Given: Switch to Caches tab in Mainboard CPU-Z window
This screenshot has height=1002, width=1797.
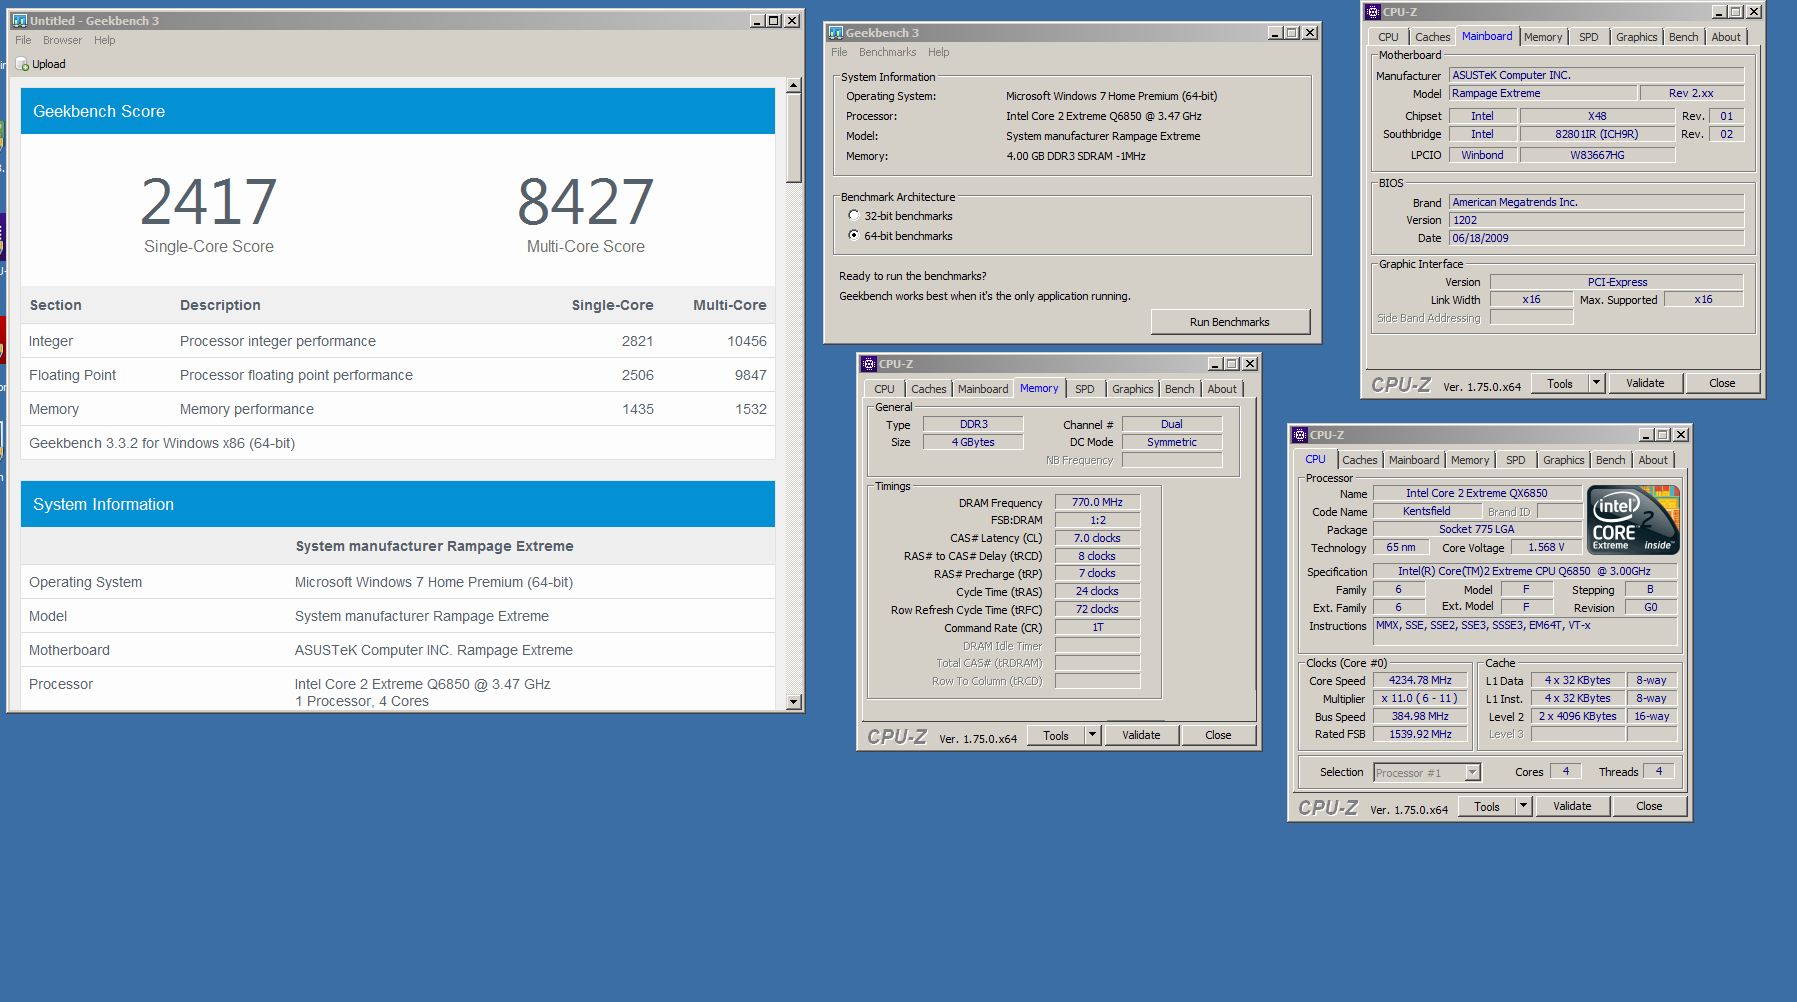Looking at the screenshot, I should click(x=1432, y=37).
